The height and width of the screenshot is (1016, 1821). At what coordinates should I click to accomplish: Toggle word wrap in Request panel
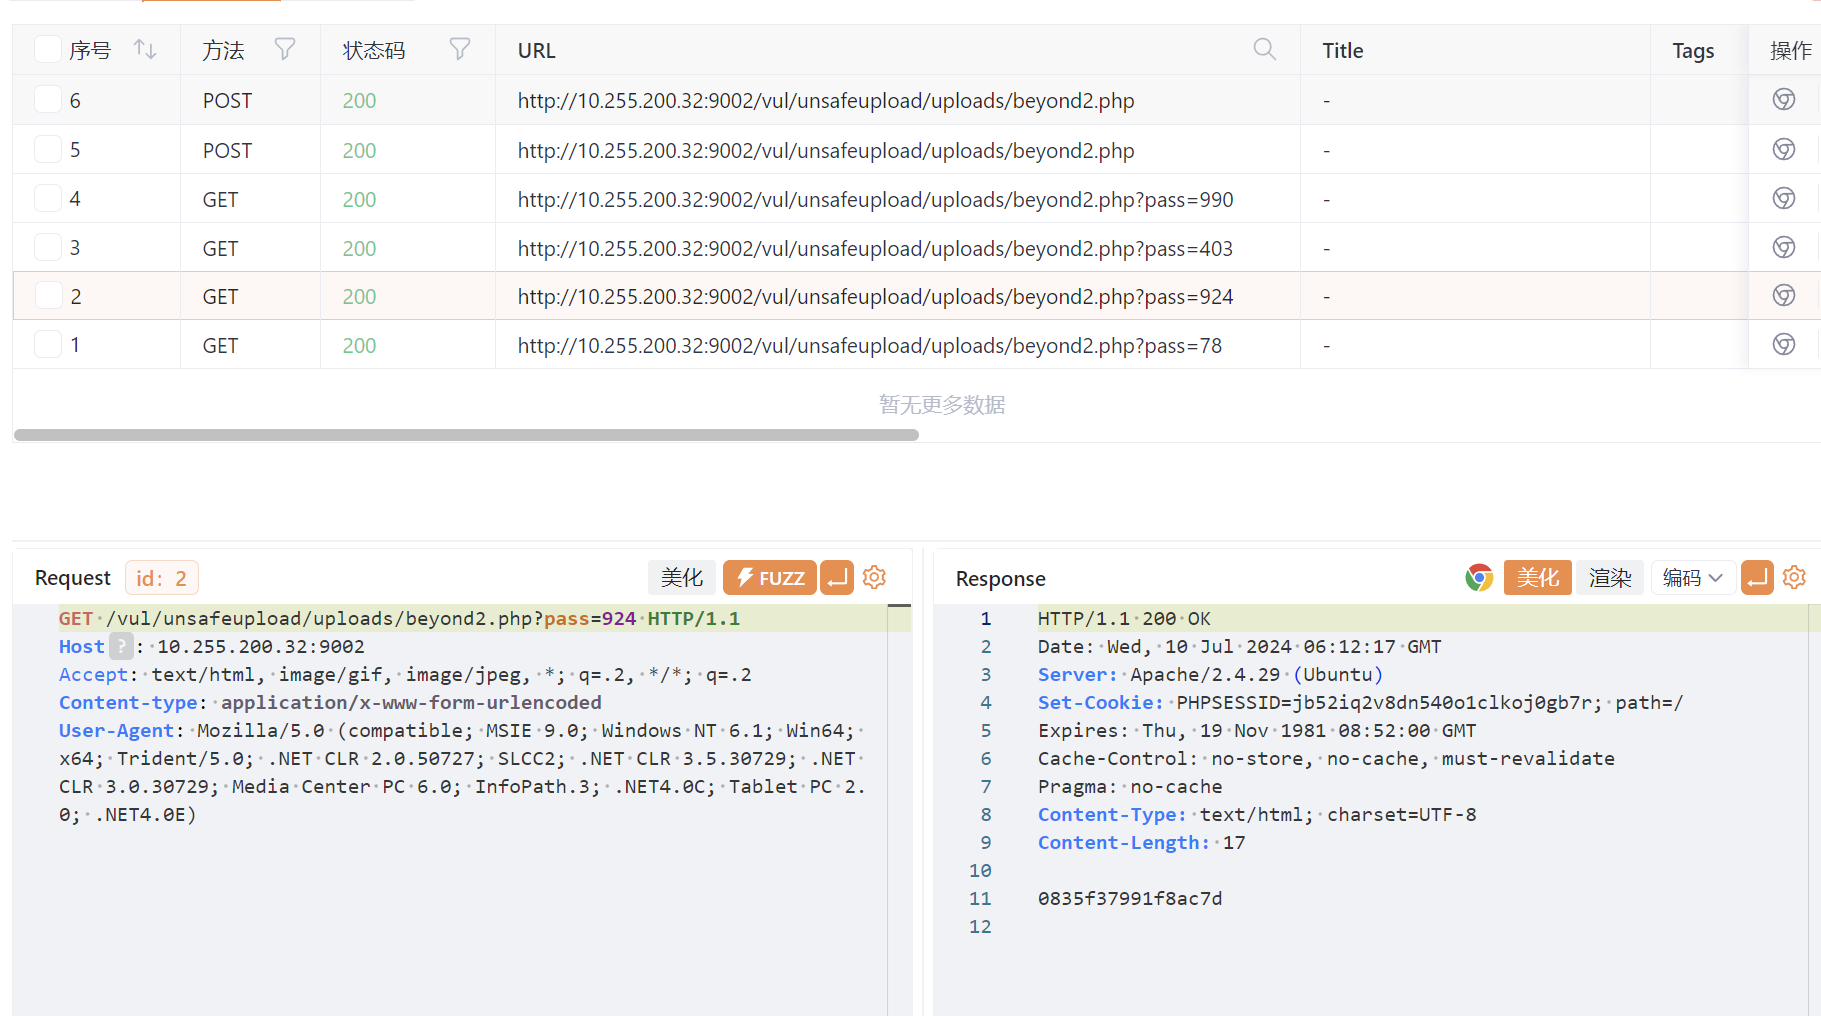[837, 578]
